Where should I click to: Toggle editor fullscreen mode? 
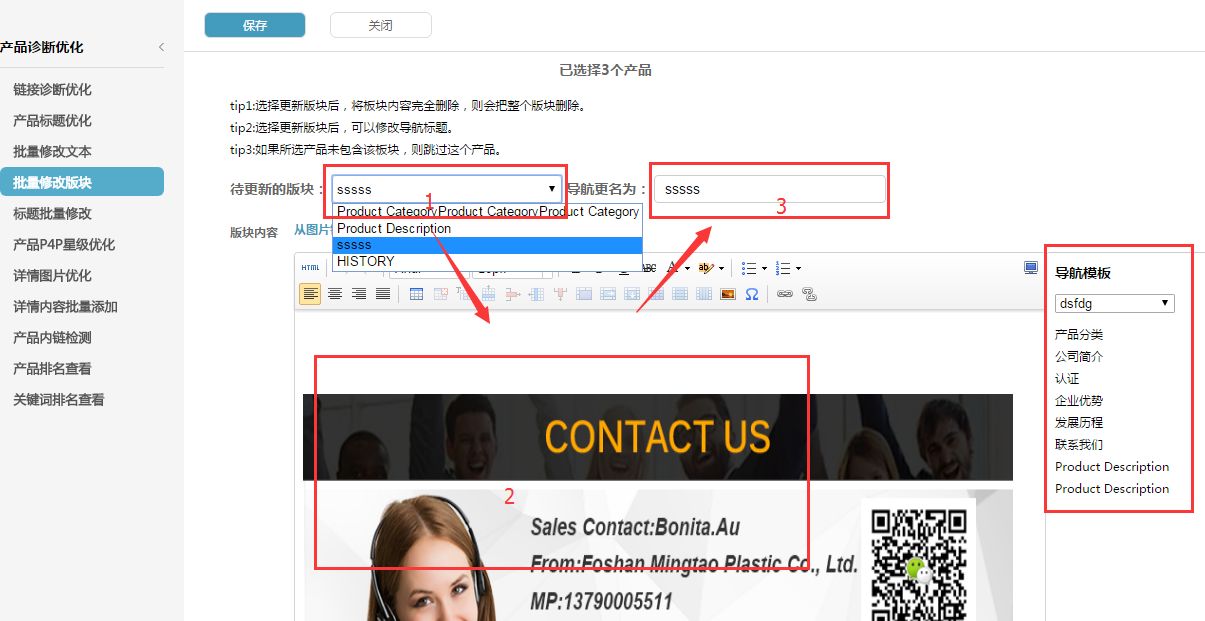click(1031, 268)
